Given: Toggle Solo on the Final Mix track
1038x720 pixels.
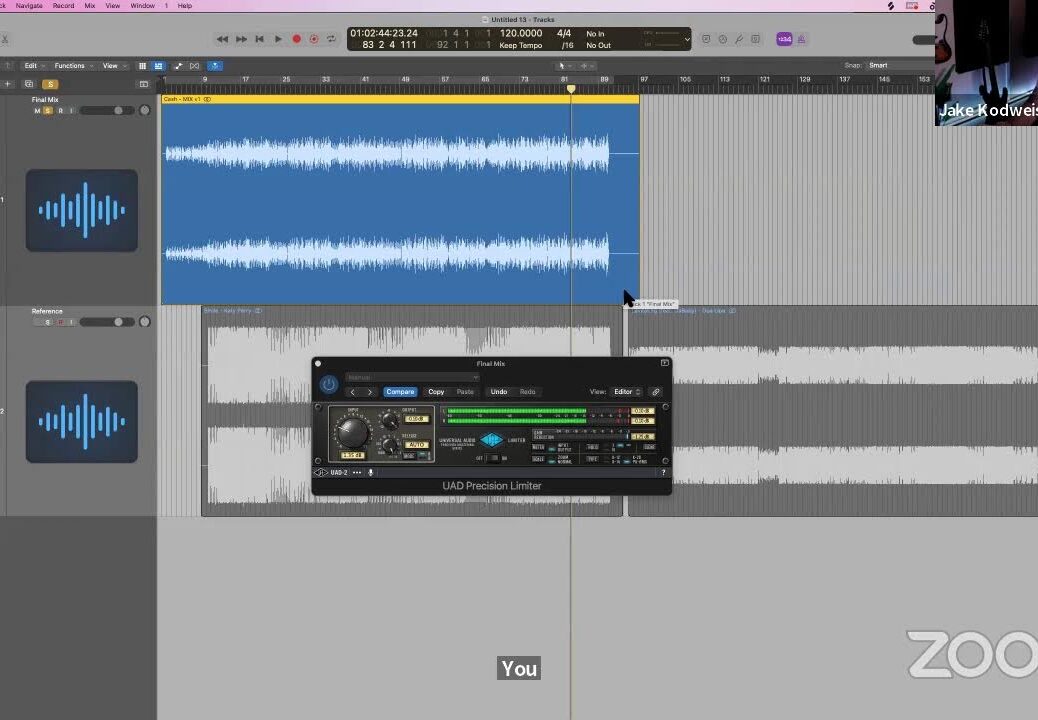Looking at the screenshot, I should pyautogui.click(x=48, y=111).
